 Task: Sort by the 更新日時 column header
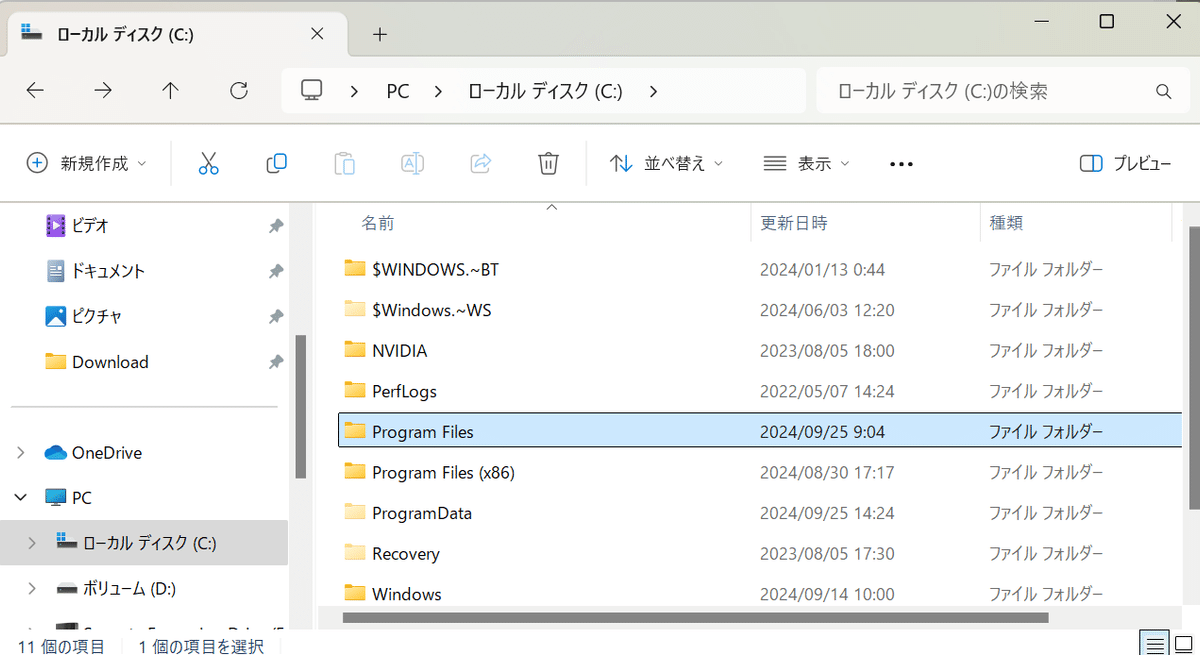(794, 222)
